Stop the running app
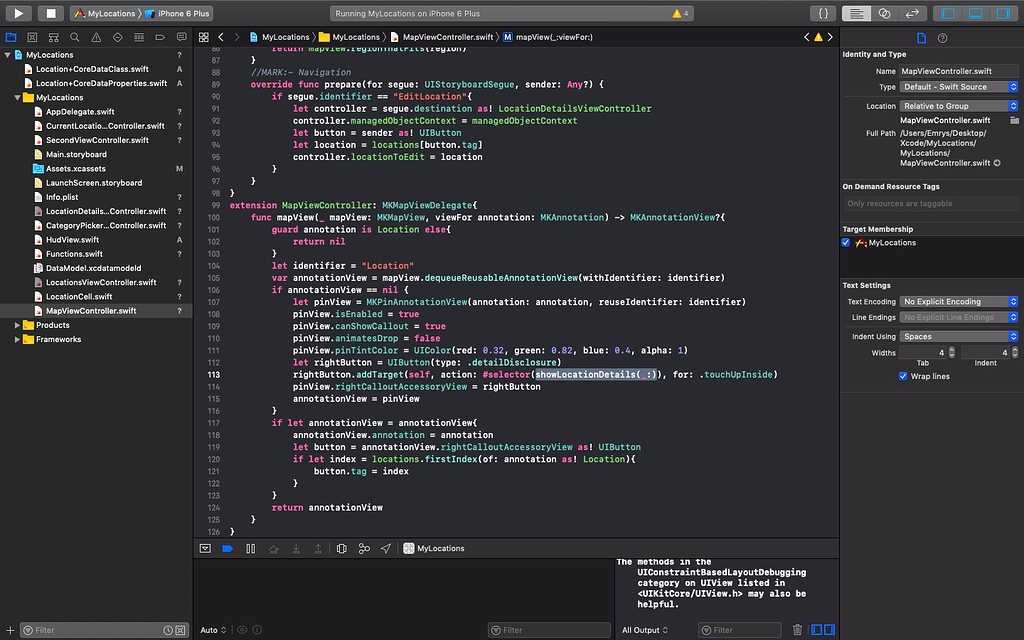 (x=50, y=13)
